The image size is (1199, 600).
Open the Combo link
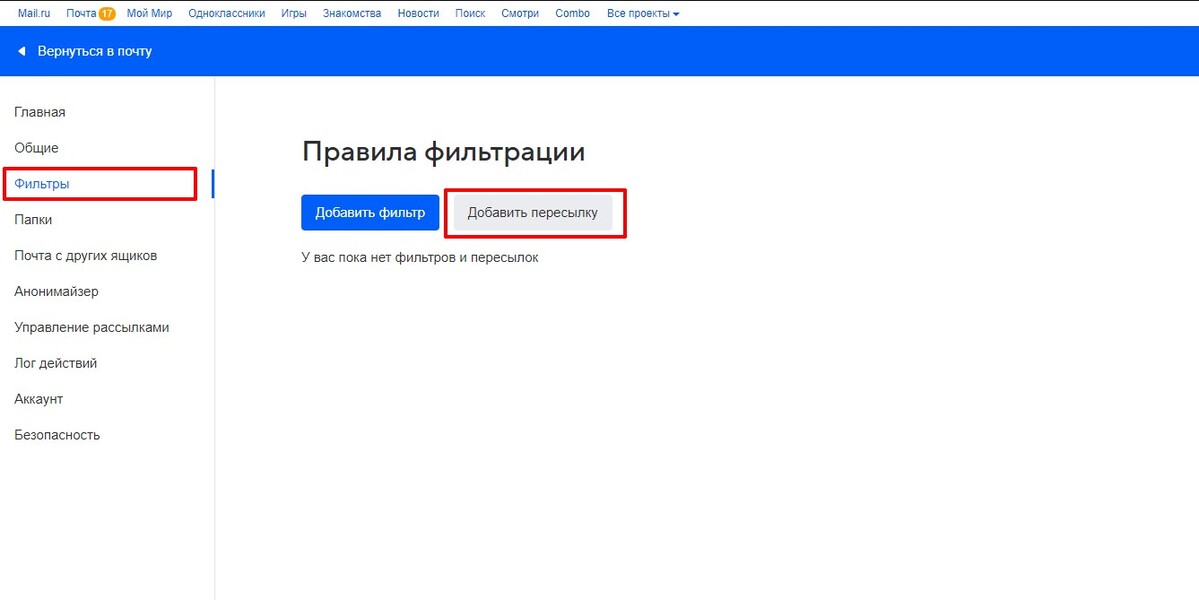(x=573, y=14)
